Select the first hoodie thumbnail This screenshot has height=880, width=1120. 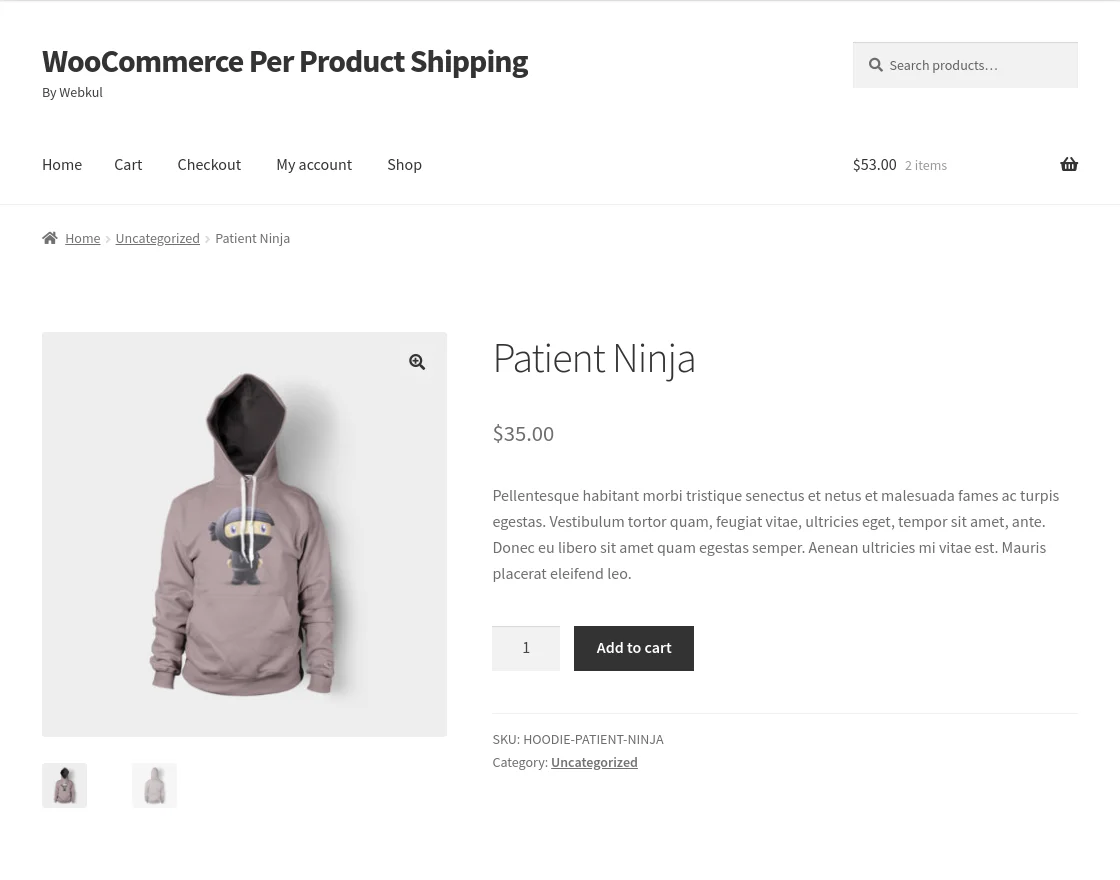tap(64, 785)
